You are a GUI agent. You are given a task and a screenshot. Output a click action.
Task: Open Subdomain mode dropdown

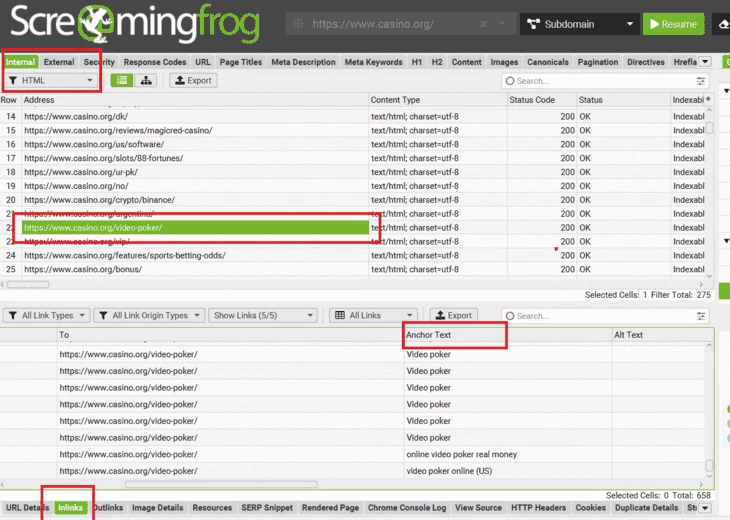click(x=580, y=24)
